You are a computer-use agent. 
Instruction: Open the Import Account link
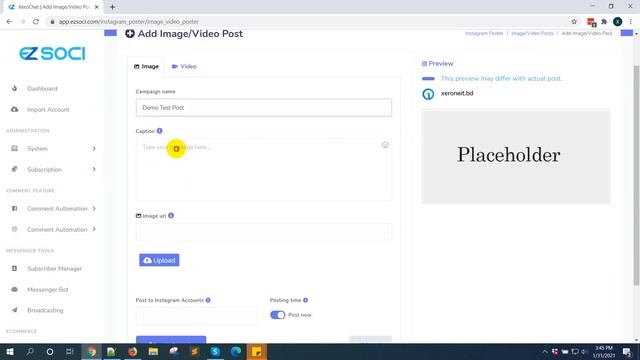pos(48,109)
